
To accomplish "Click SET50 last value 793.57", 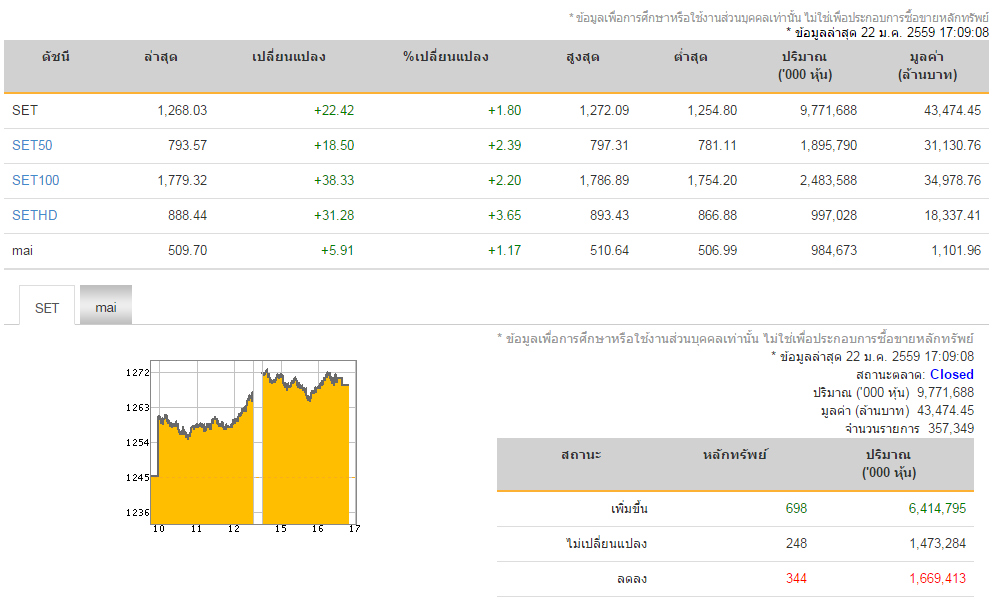I will (x=187, y=145).
